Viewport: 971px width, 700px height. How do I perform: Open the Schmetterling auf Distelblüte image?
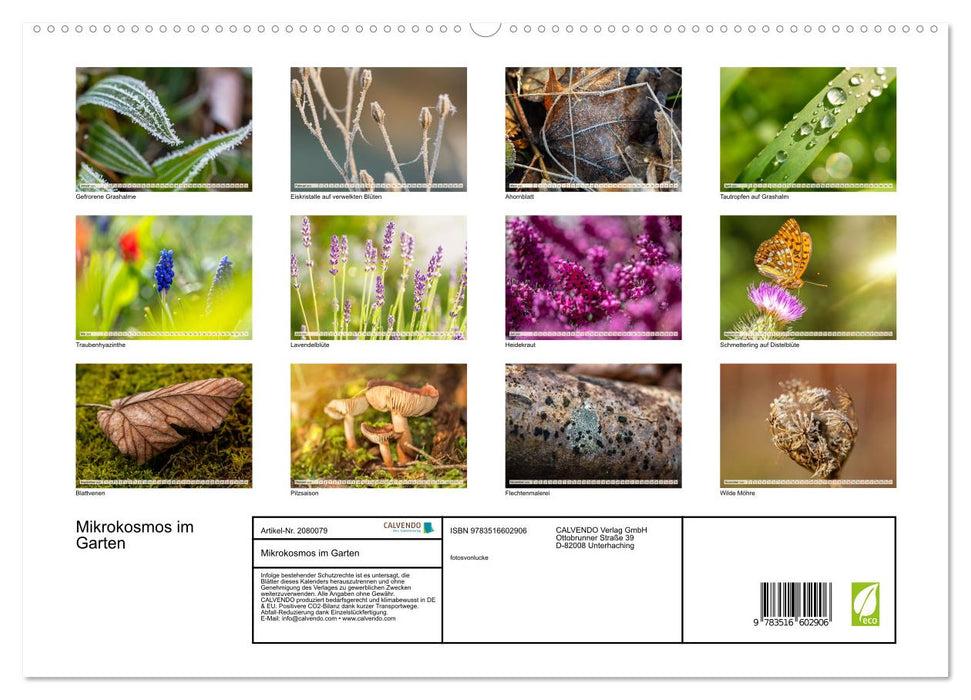pos(808,273)
